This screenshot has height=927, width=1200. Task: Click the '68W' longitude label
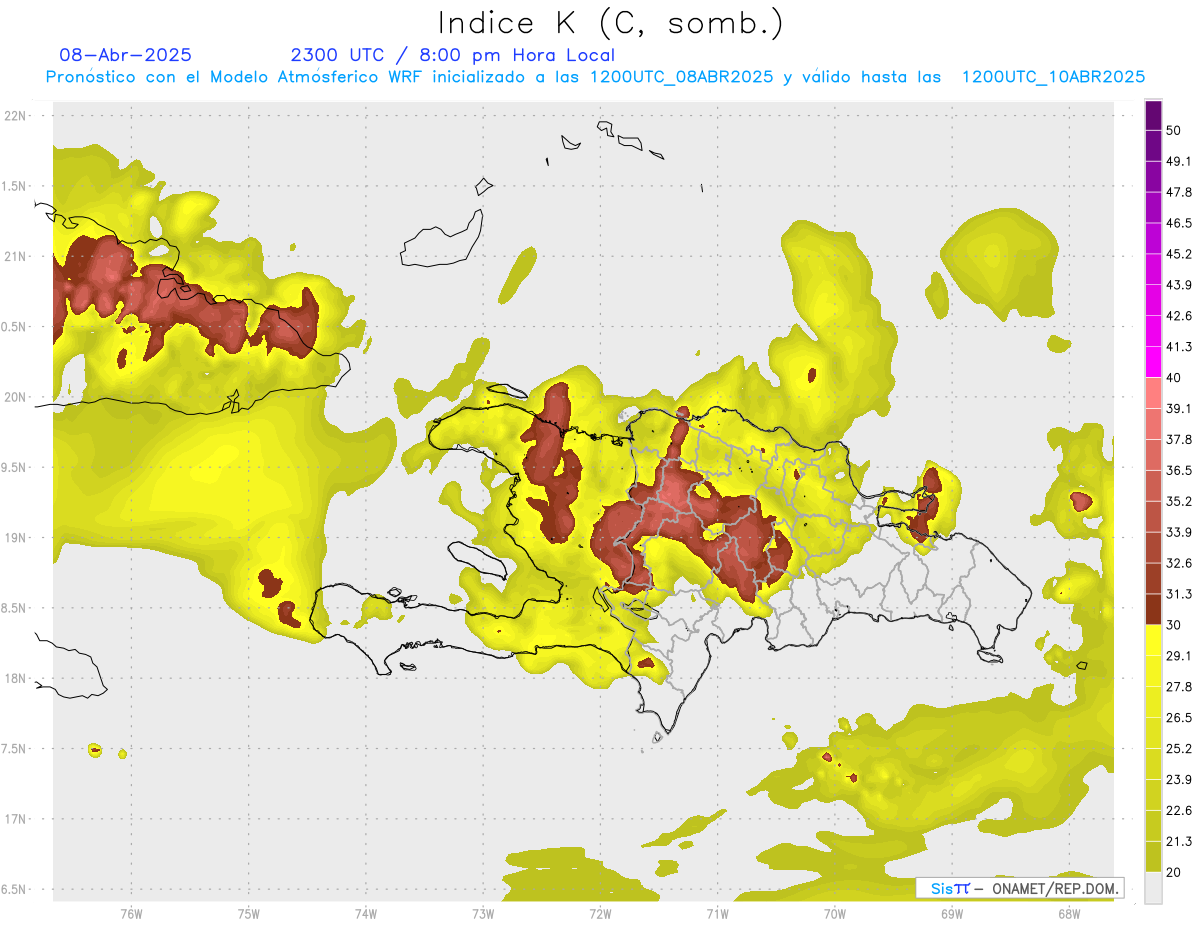click(x=1068, y=914)
